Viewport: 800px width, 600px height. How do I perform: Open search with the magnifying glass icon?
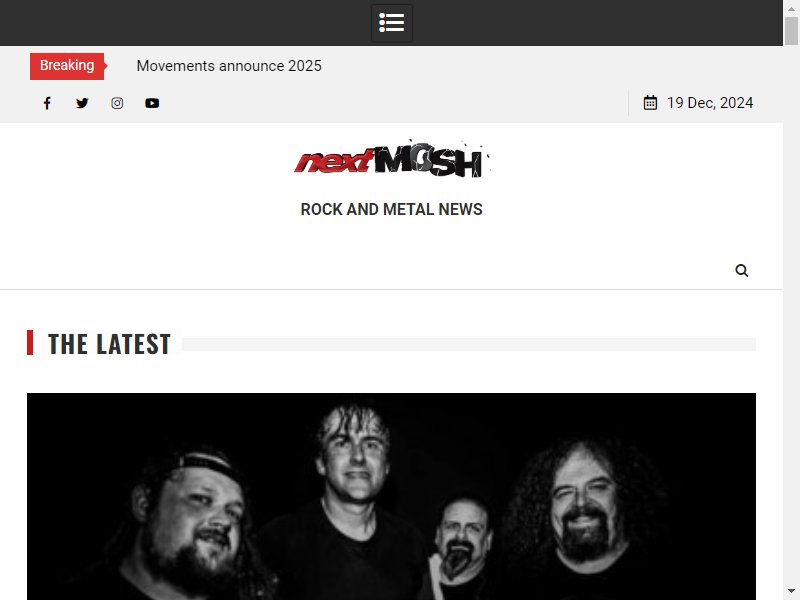(741, 270)
